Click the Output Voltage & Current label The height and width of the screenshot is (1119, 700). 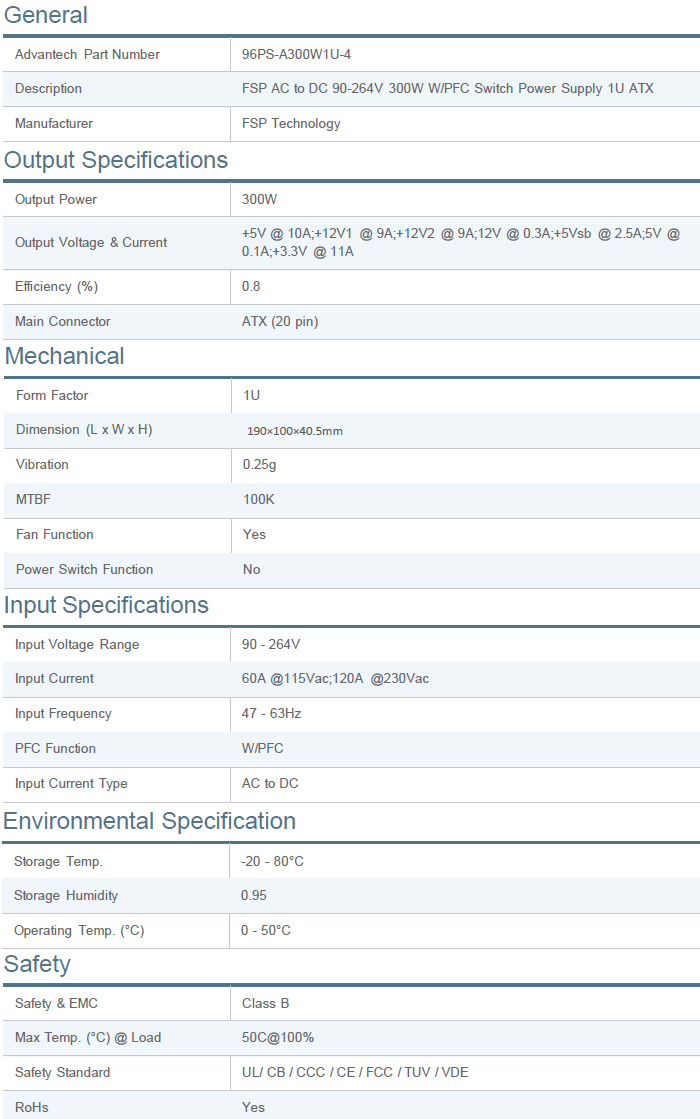[91, 243]
